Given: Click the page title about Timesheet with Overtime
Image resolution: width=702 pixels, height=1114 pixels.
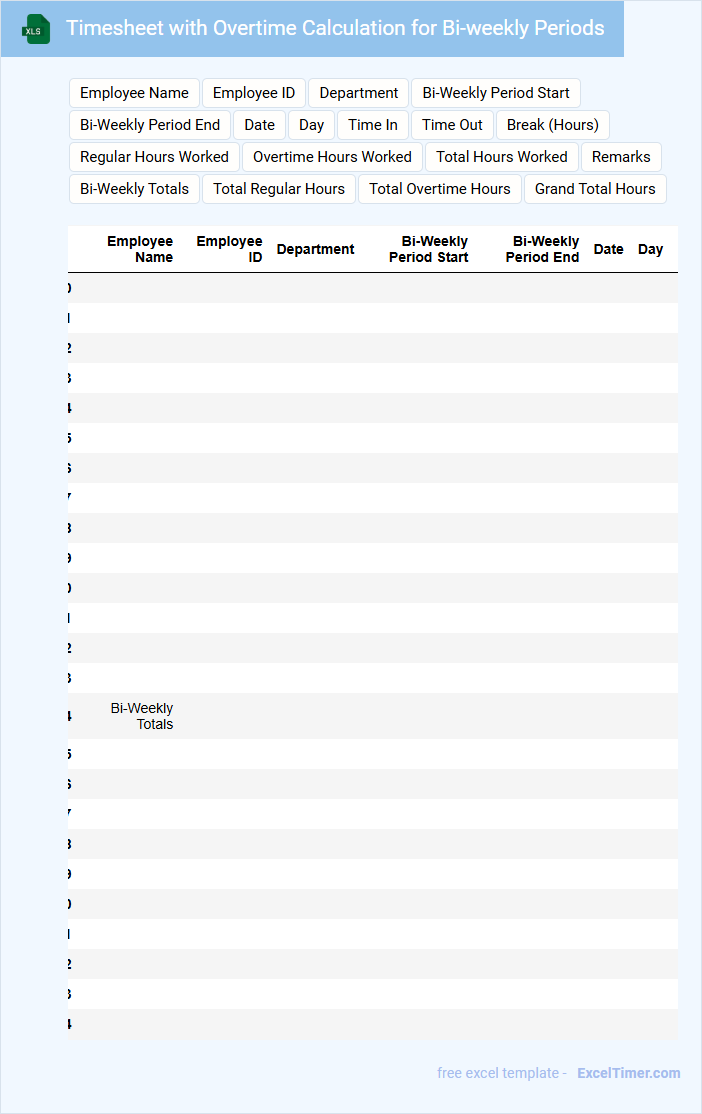Looking at the screenshot, I should tap(335, 28).
